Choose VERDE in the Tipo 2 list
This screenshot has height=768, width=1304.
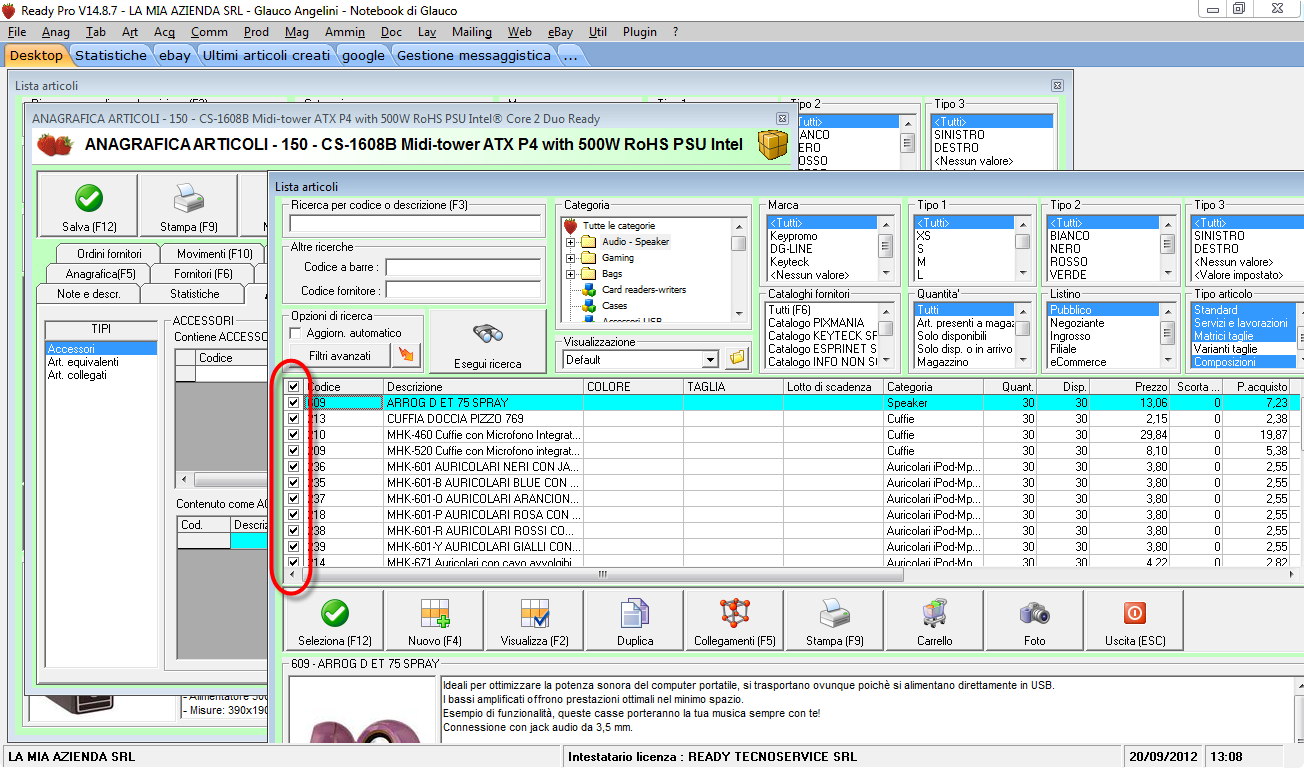(1069, 275)
